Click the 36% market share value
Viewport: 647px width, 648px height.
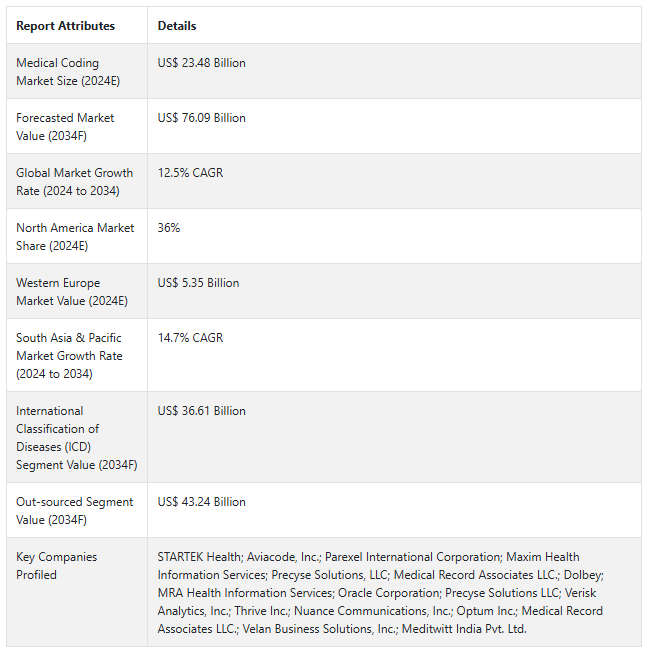[x=169, y=228]
